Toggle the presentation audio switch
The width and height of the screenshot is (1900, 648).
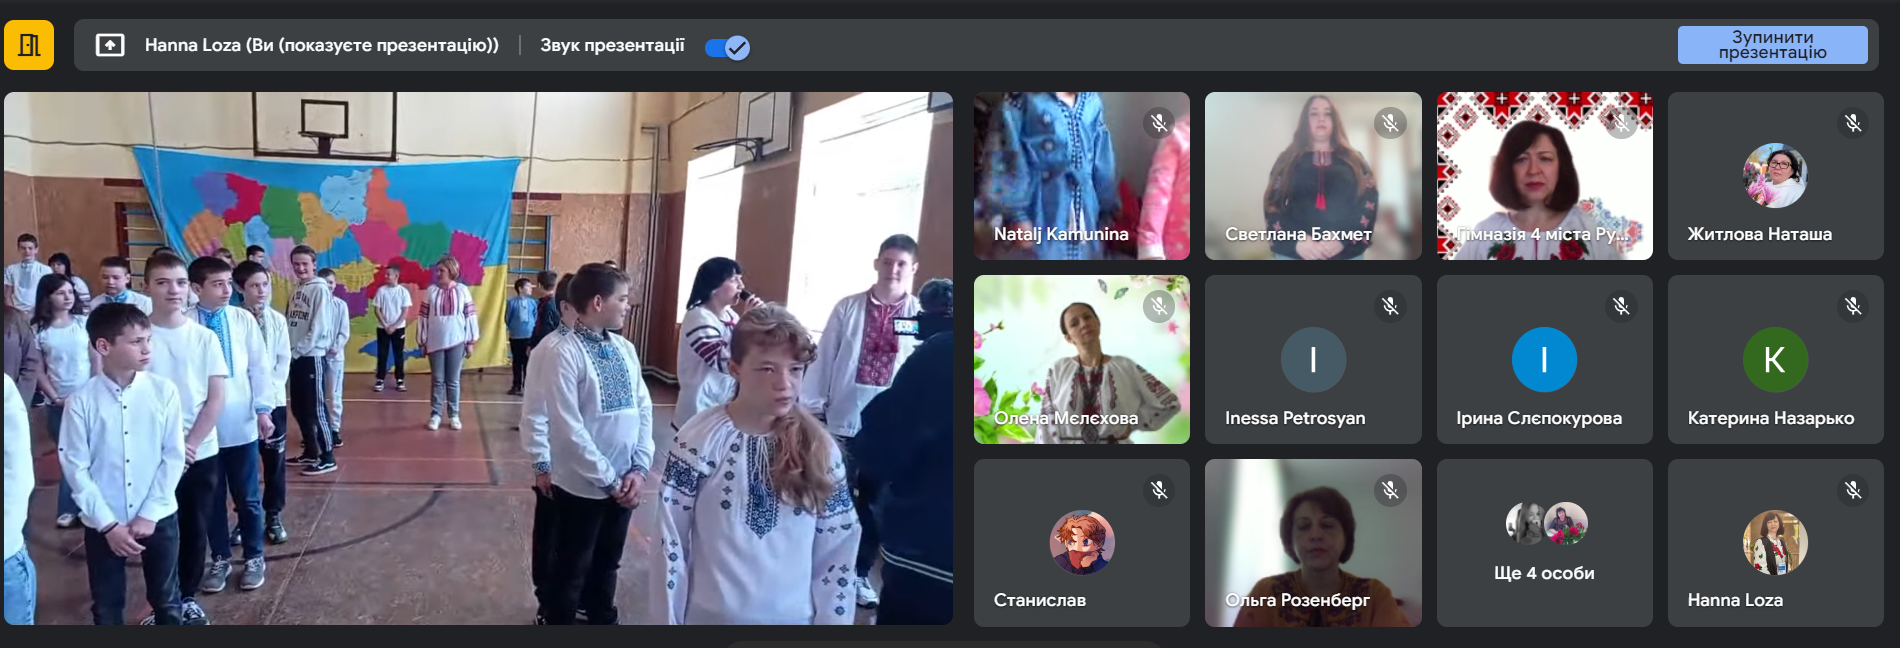coord(727,47)
